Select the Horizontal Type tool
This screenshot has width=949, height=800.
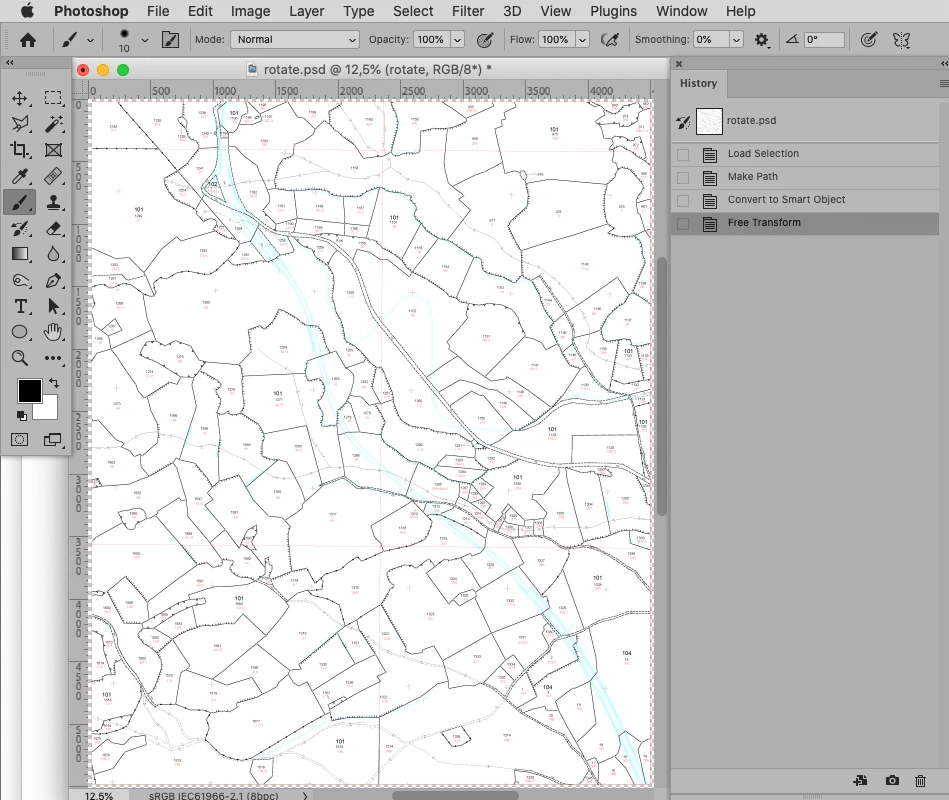click(19, 306)
